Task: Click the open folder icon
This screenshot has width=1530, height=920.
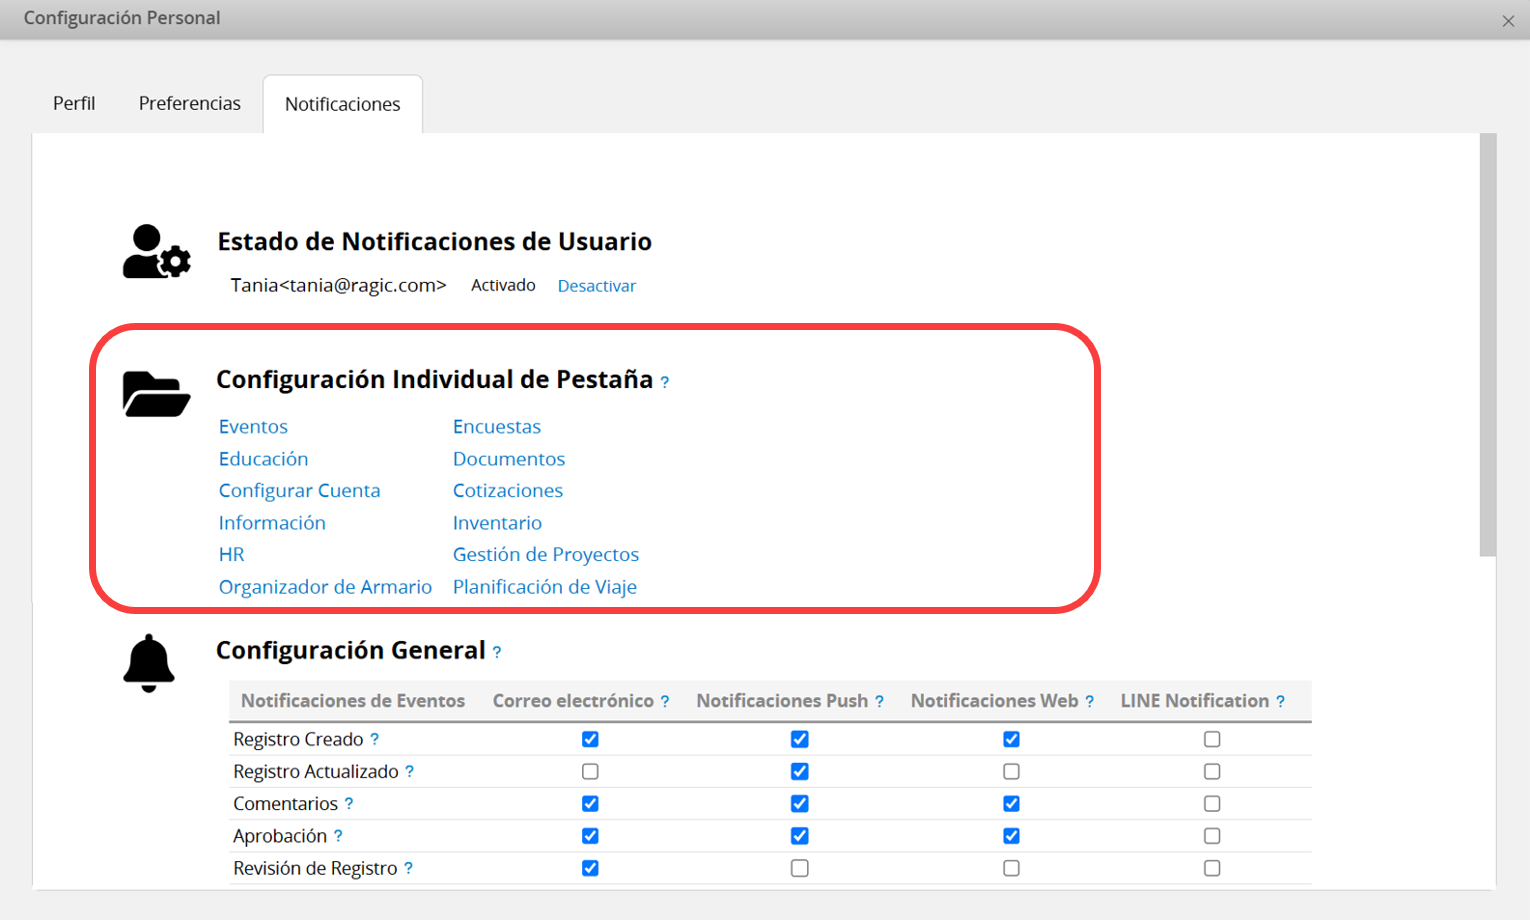Action: (x=156, y=394)
